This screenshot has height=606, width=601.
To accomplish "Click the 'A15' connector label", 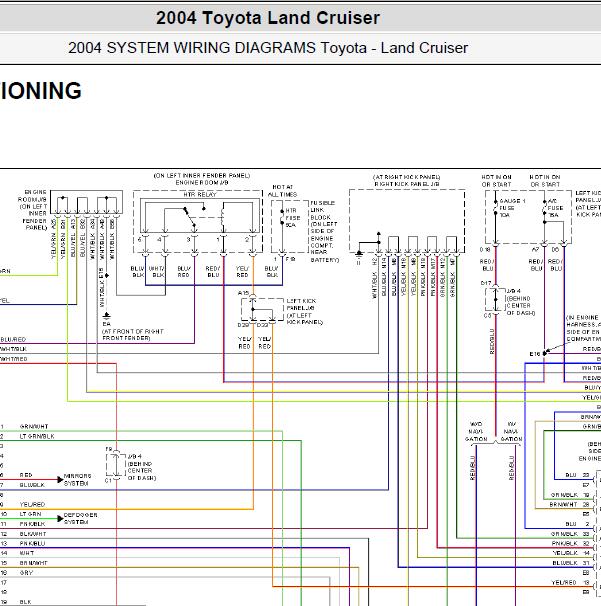I will coord(243,293).
